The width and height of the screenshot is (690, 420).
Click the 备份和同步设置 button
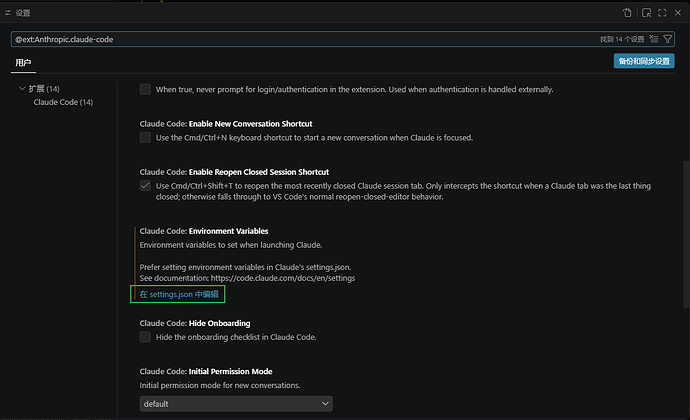644,61
